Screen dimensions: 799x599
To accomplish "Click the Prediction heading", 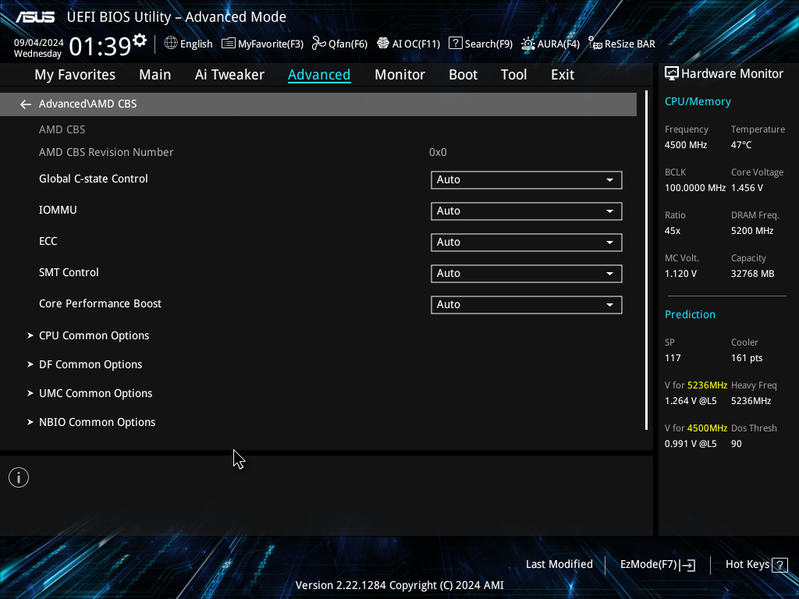I will pos(690,315).
